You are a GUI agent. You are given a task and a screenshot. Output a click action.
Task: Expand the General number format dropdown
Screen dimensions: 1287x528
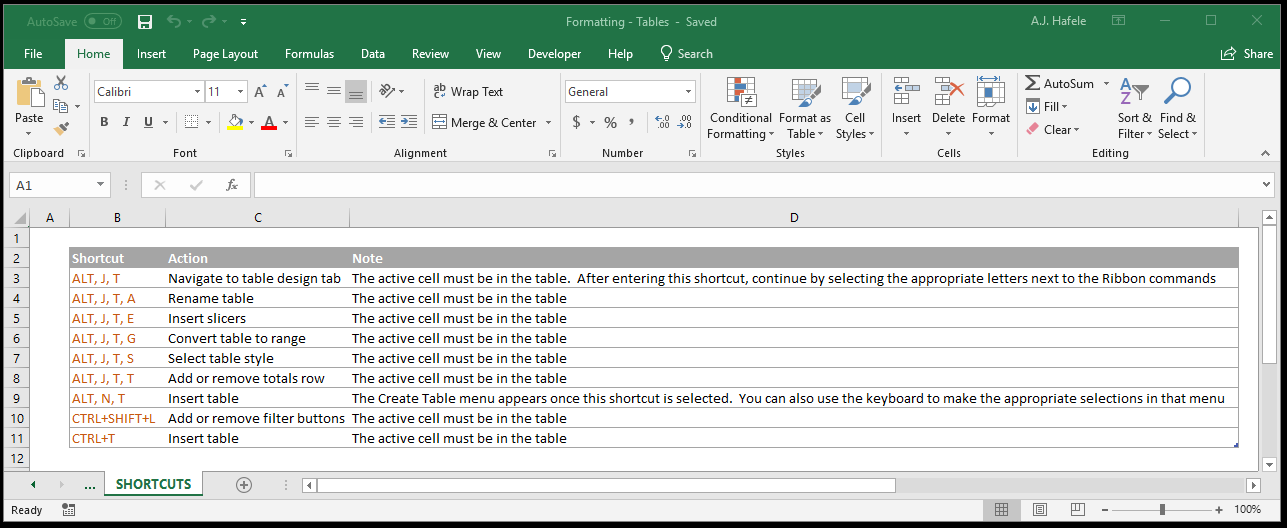[689, 91]
